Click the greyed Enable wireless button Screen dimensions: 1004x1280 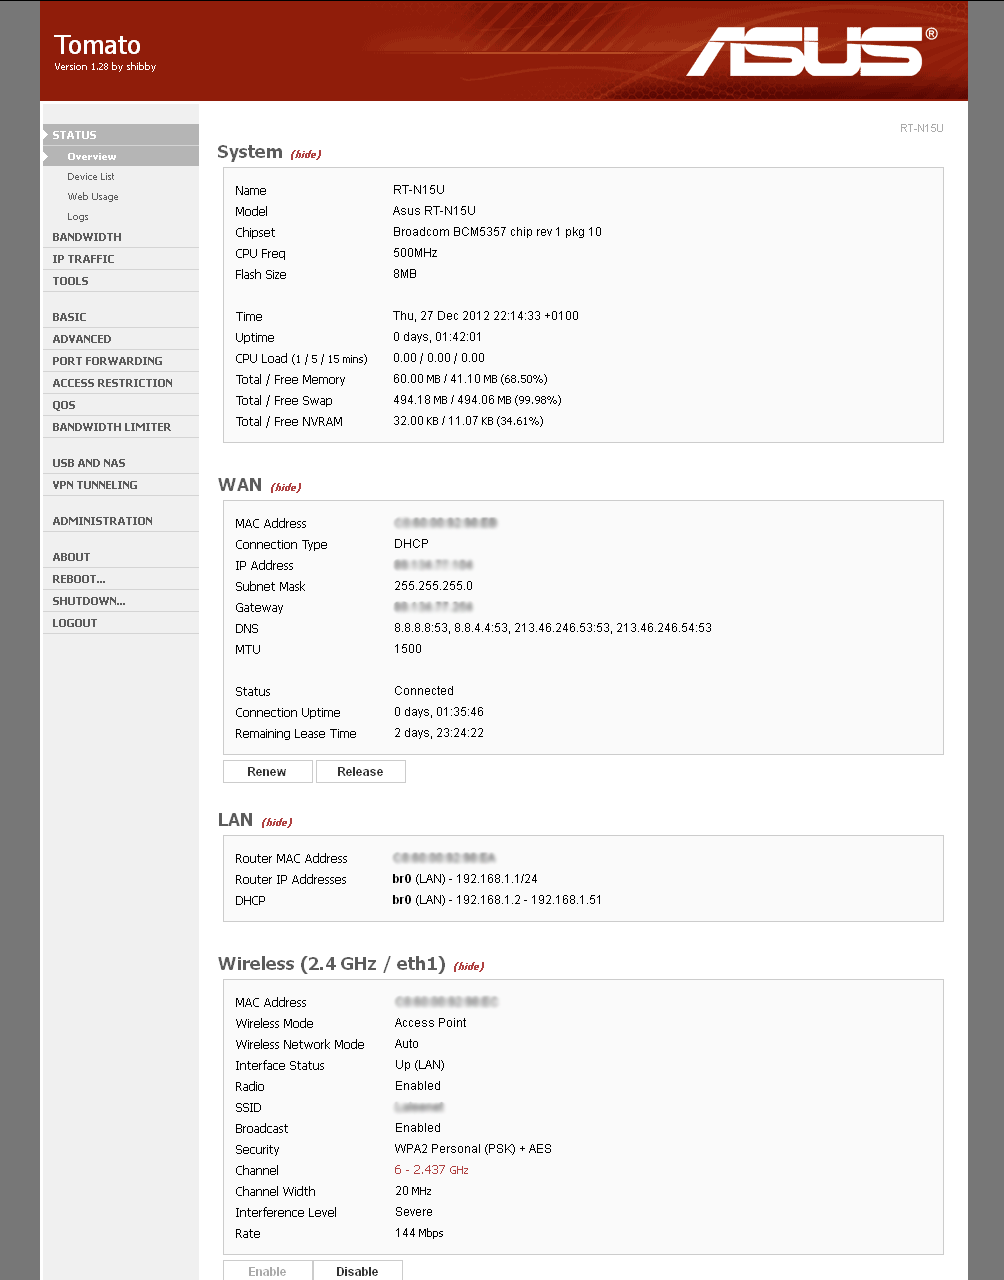(267, 1271)
